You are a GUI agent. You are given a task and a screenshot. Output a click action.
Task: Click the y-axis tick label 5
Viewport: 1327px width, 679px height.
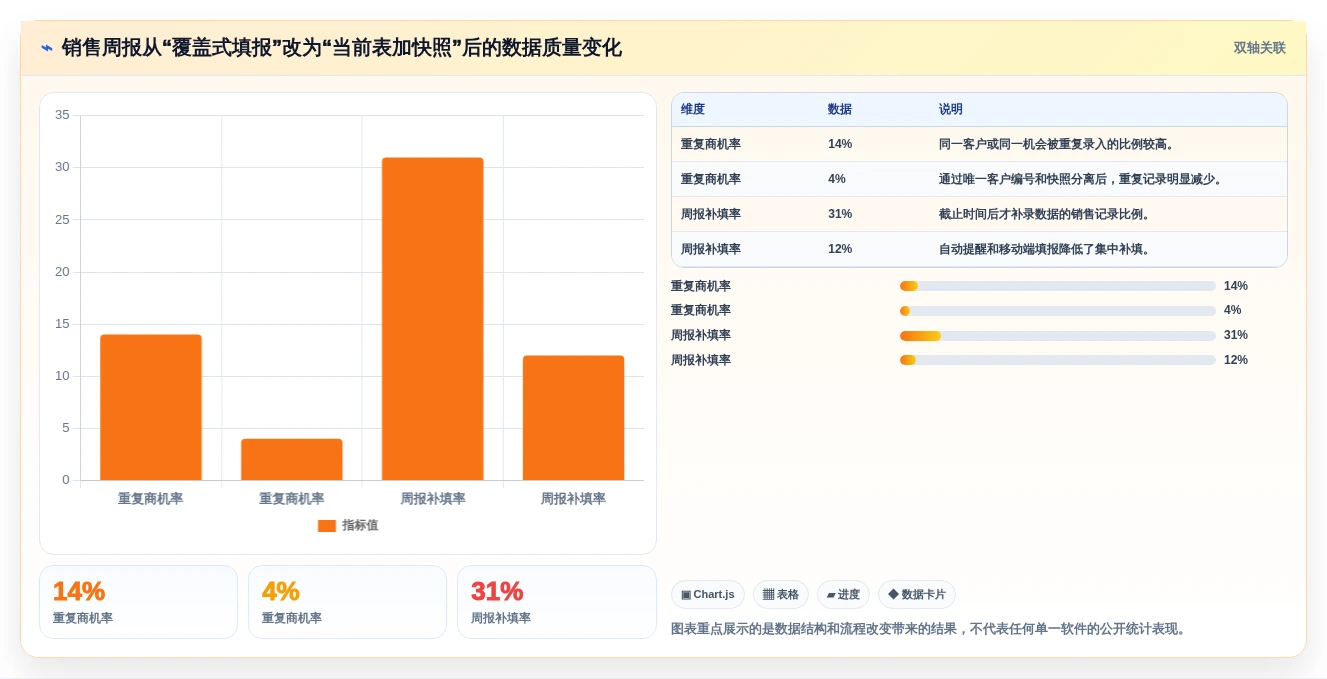click(x=66, y=428)
